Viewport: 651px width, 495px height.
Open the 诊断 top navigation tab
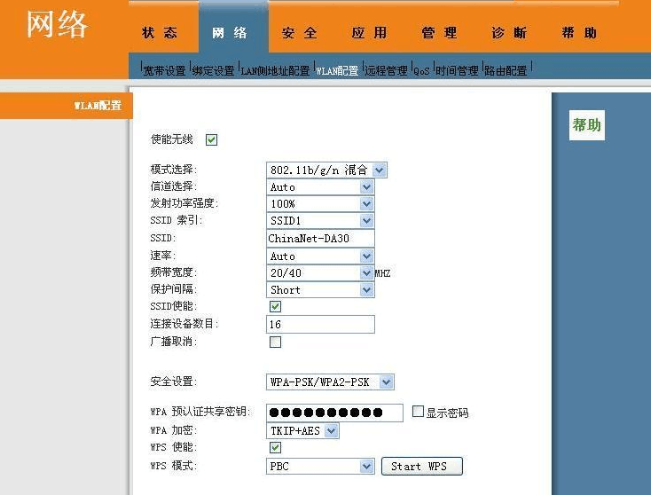509,33
